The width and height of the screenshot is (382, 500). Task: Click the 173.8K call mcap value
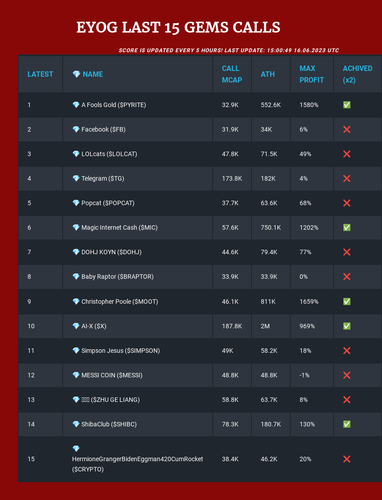tap(232, 179)
